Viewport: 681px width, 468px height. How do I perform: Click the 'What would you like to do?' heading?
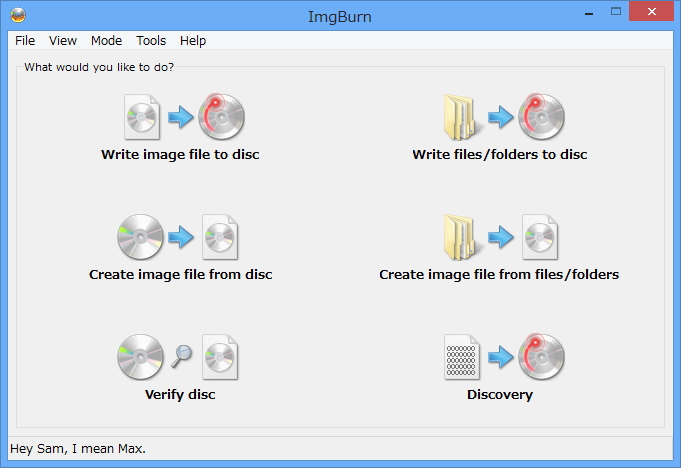click(99, 67)
